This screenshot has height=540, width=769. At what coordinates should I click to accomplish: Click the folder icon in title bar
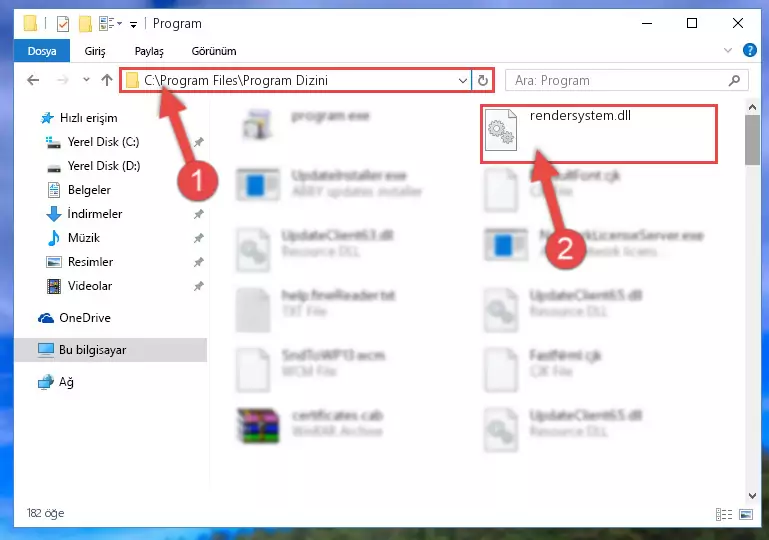[30, 23]
